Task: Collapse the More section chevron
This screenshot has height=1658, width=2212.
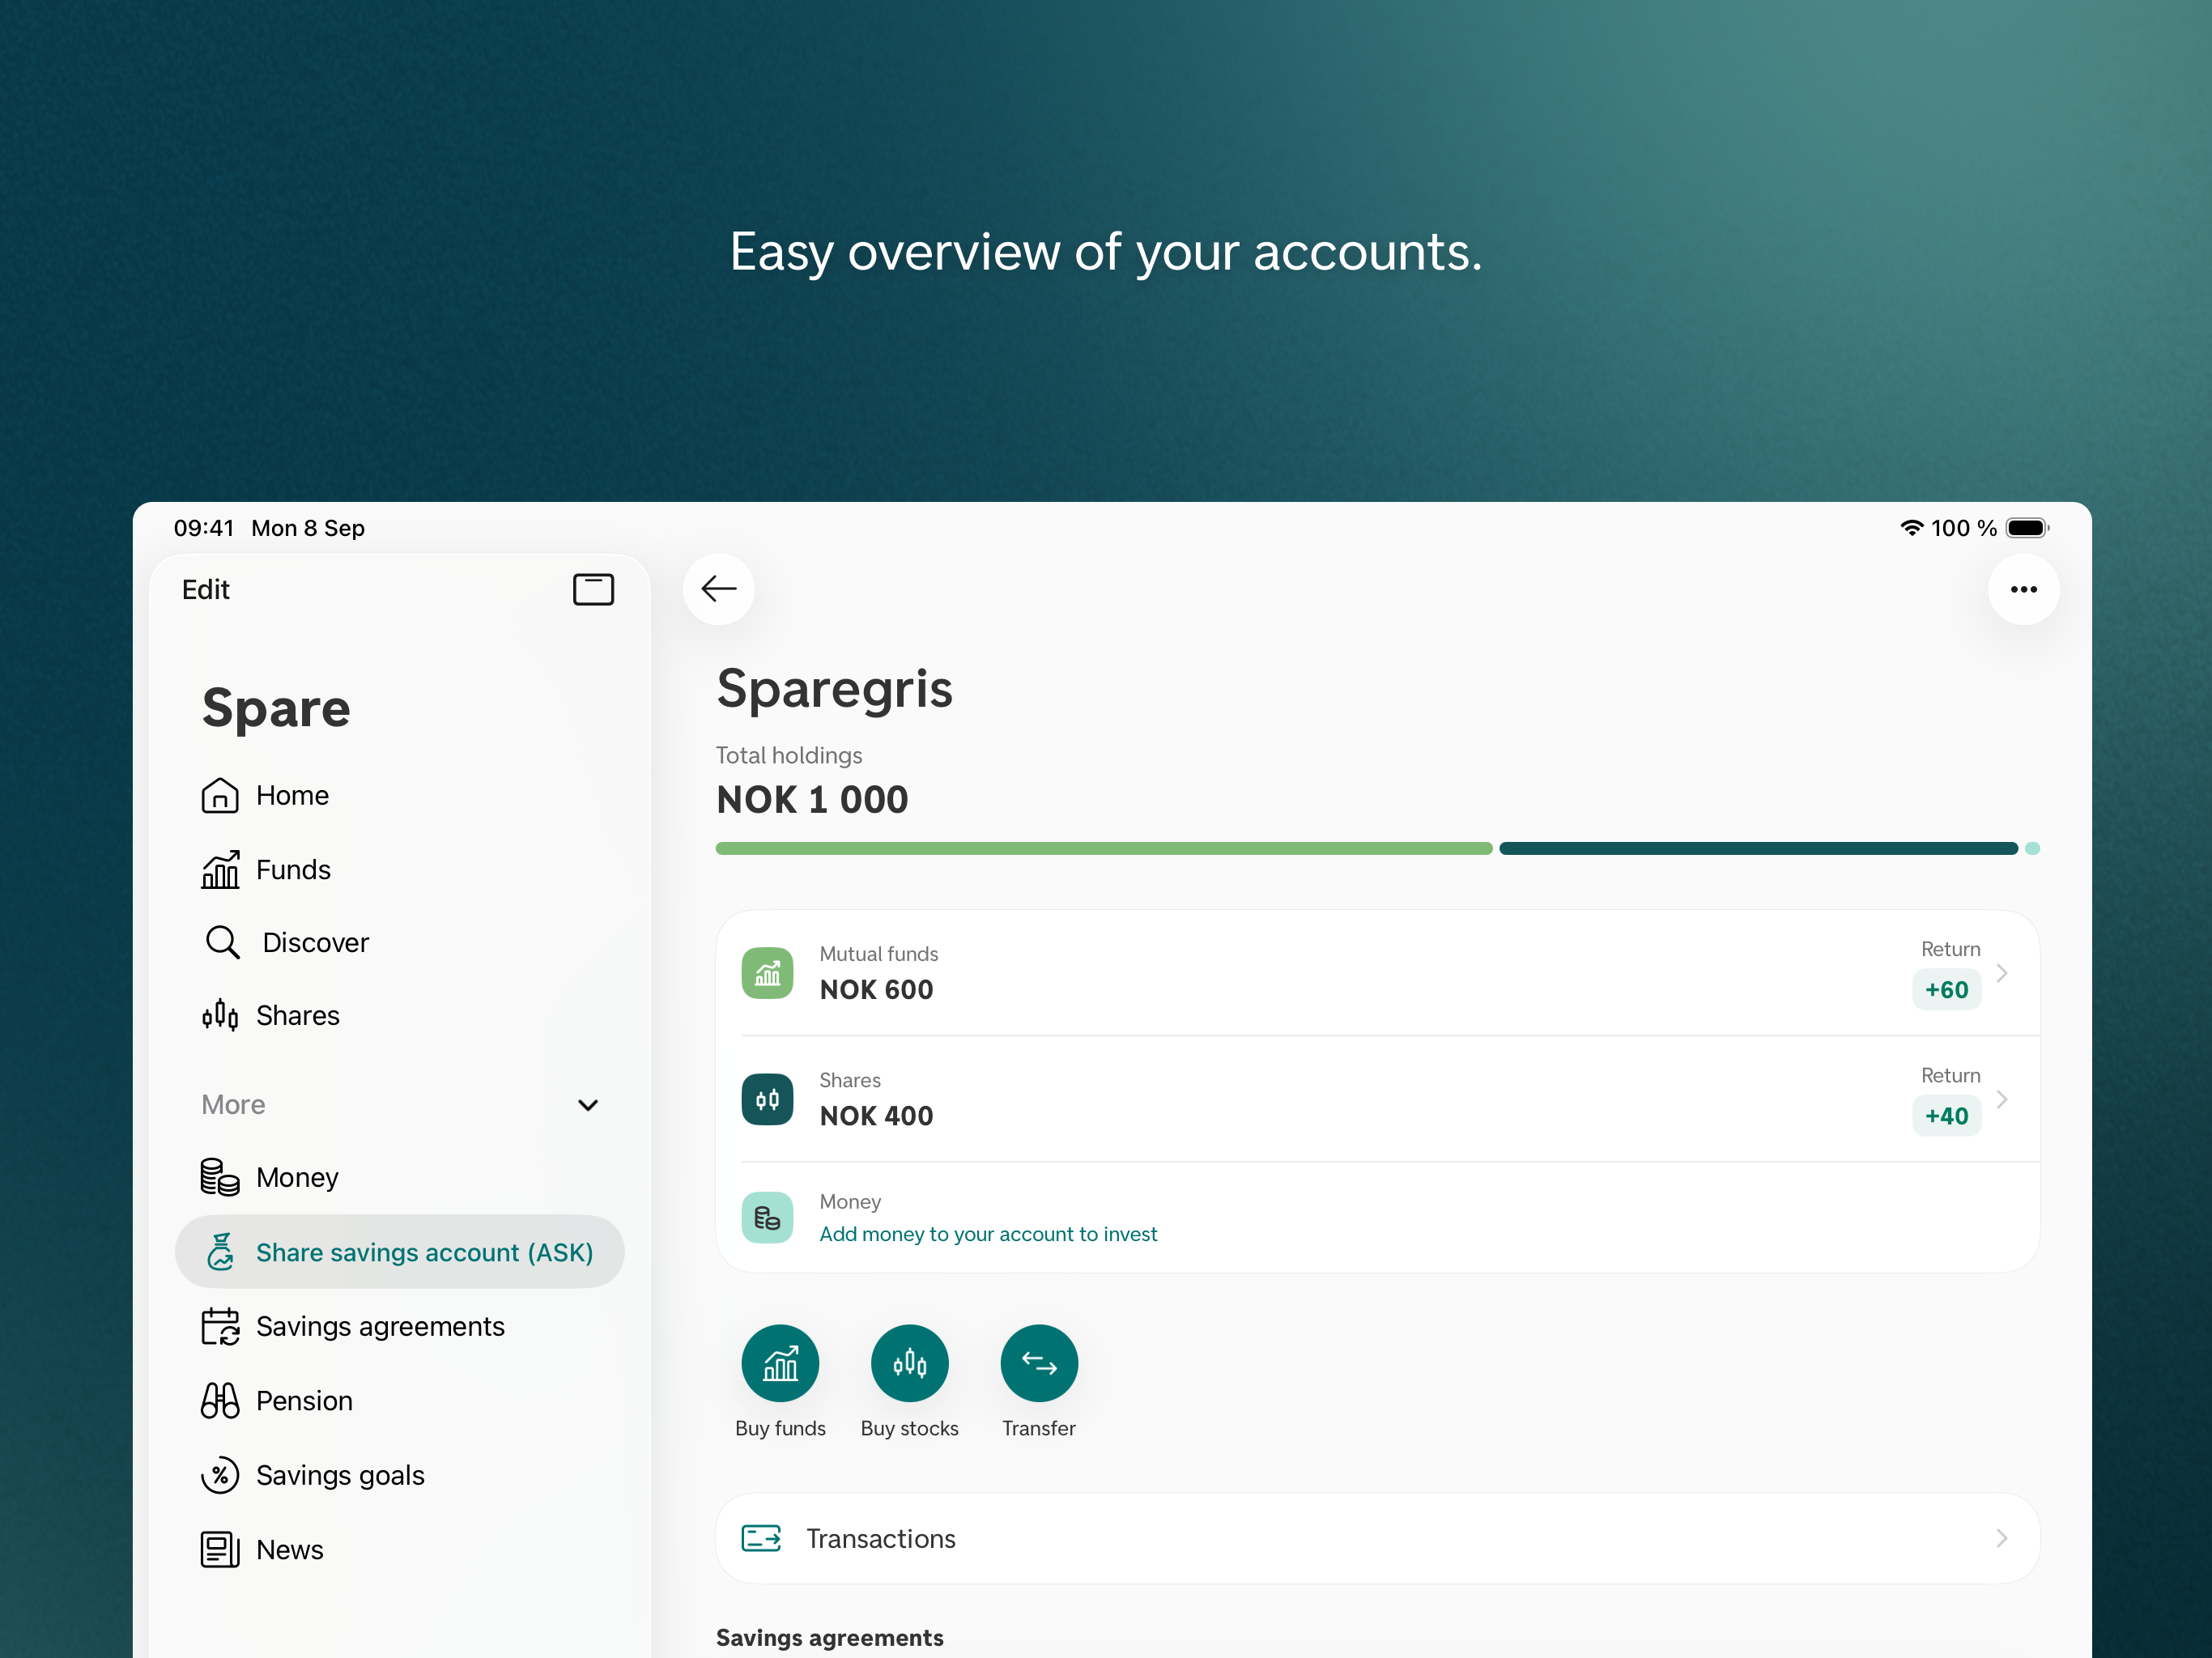Action: point(588,1105)
